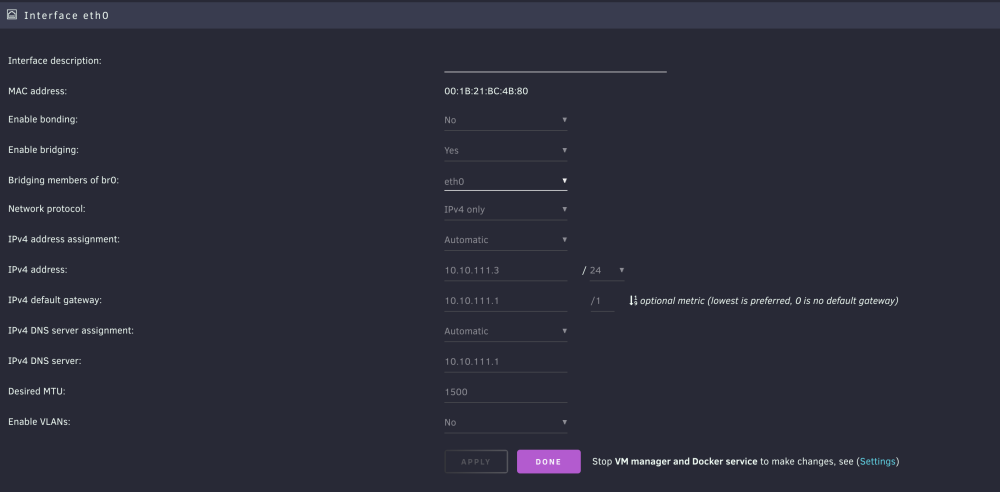Click the Desired MTU field
The height and width of the screenshot is (492, 1000).
[506, 392]
